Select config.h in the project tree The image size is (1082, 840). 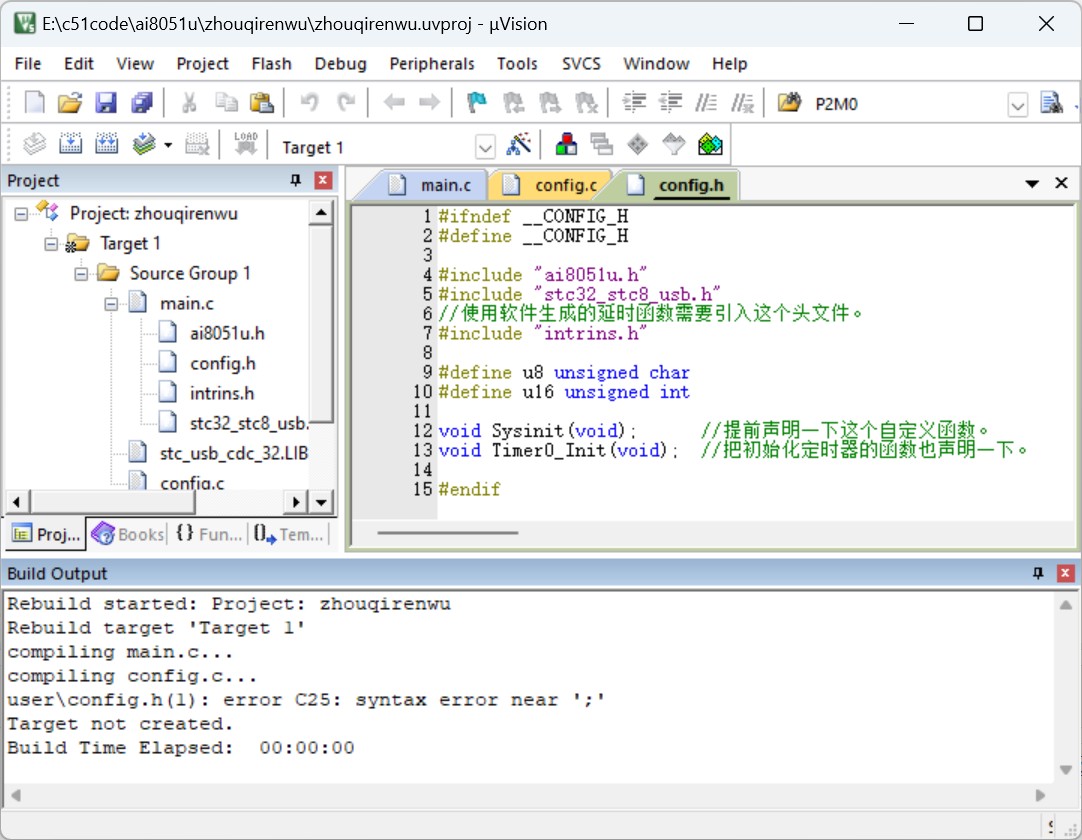coord(222,364)
